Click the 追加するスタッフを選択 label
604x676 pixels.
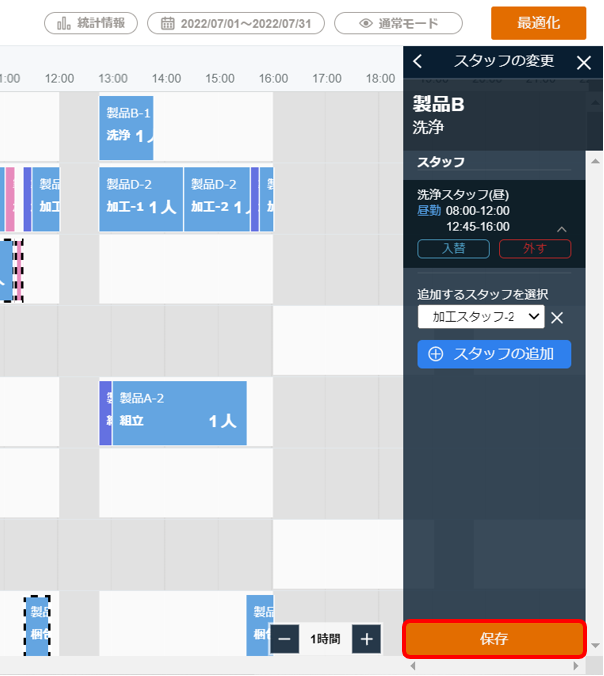pos(483,294)
